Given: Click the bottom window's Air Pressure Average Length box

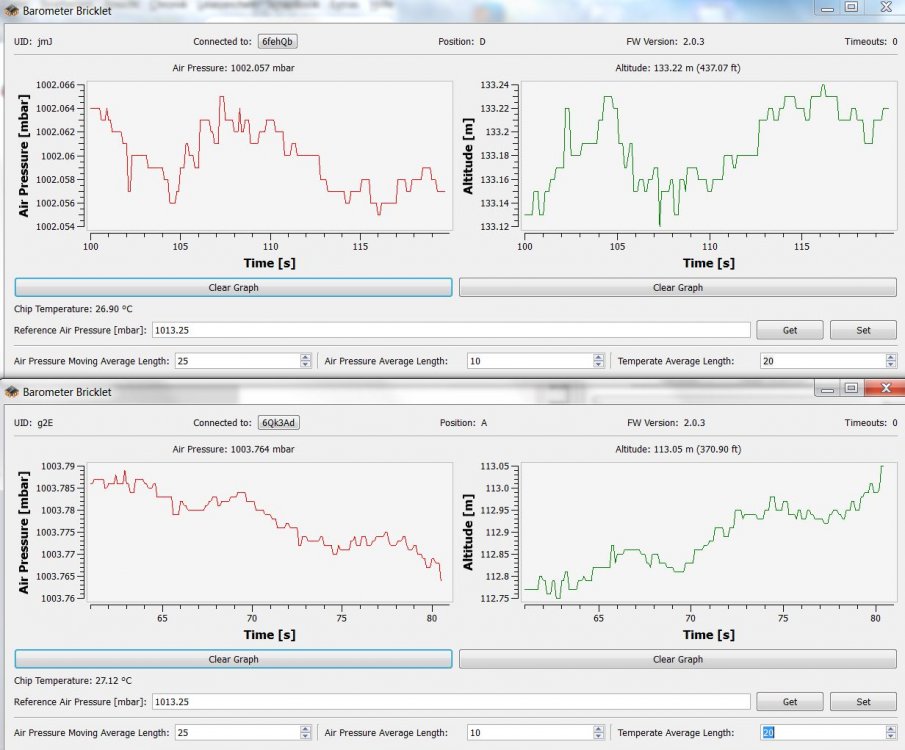Looking at the screenshot, I should coord(528,733).
